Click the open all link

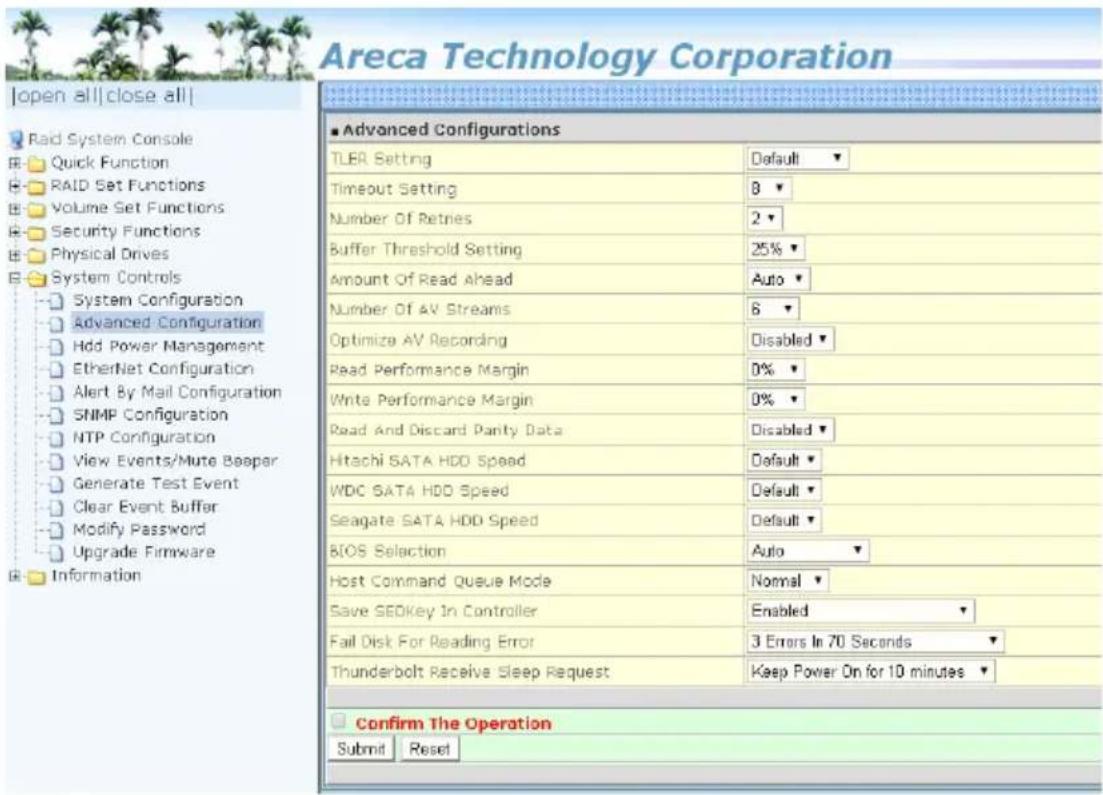[57, 95]
